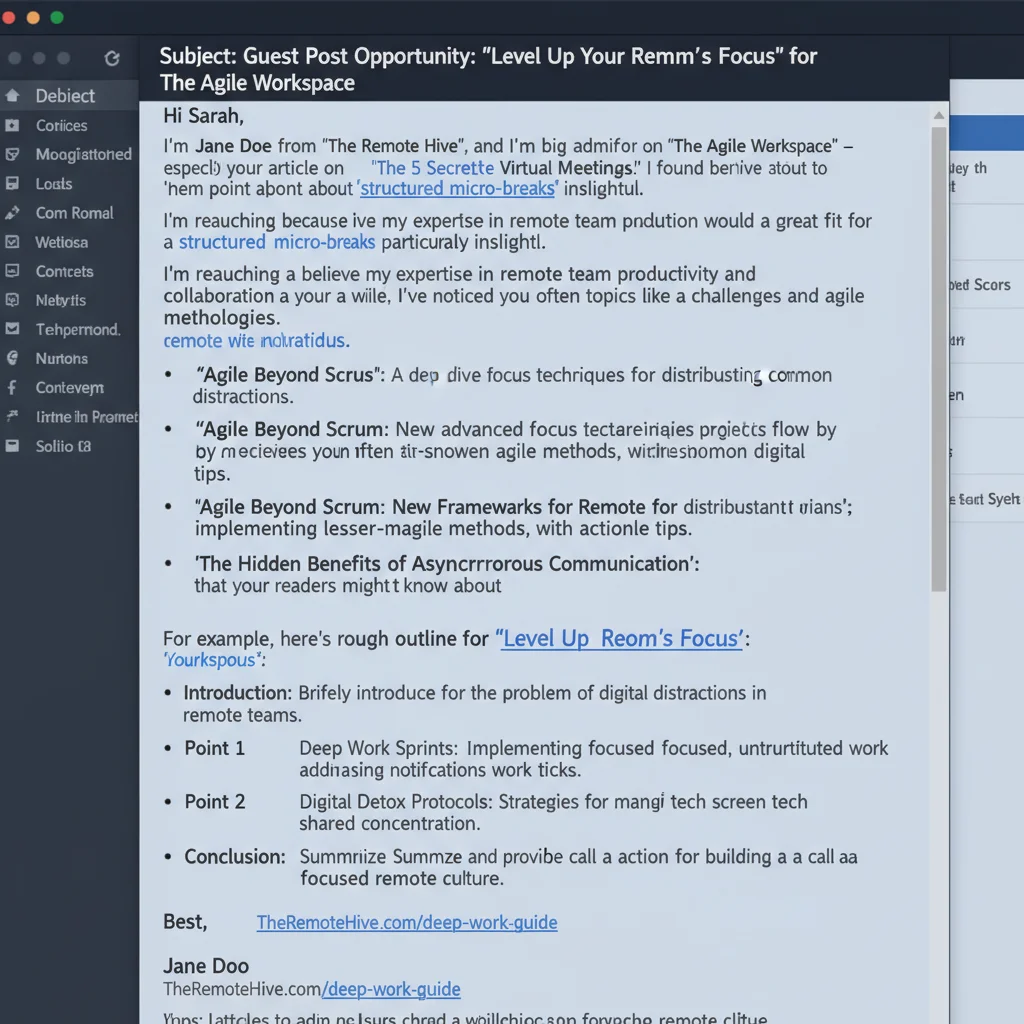Open 'structured micro-breaks' underlined link in first paragraph
1024x1024 pixels.
coord(457,189)
